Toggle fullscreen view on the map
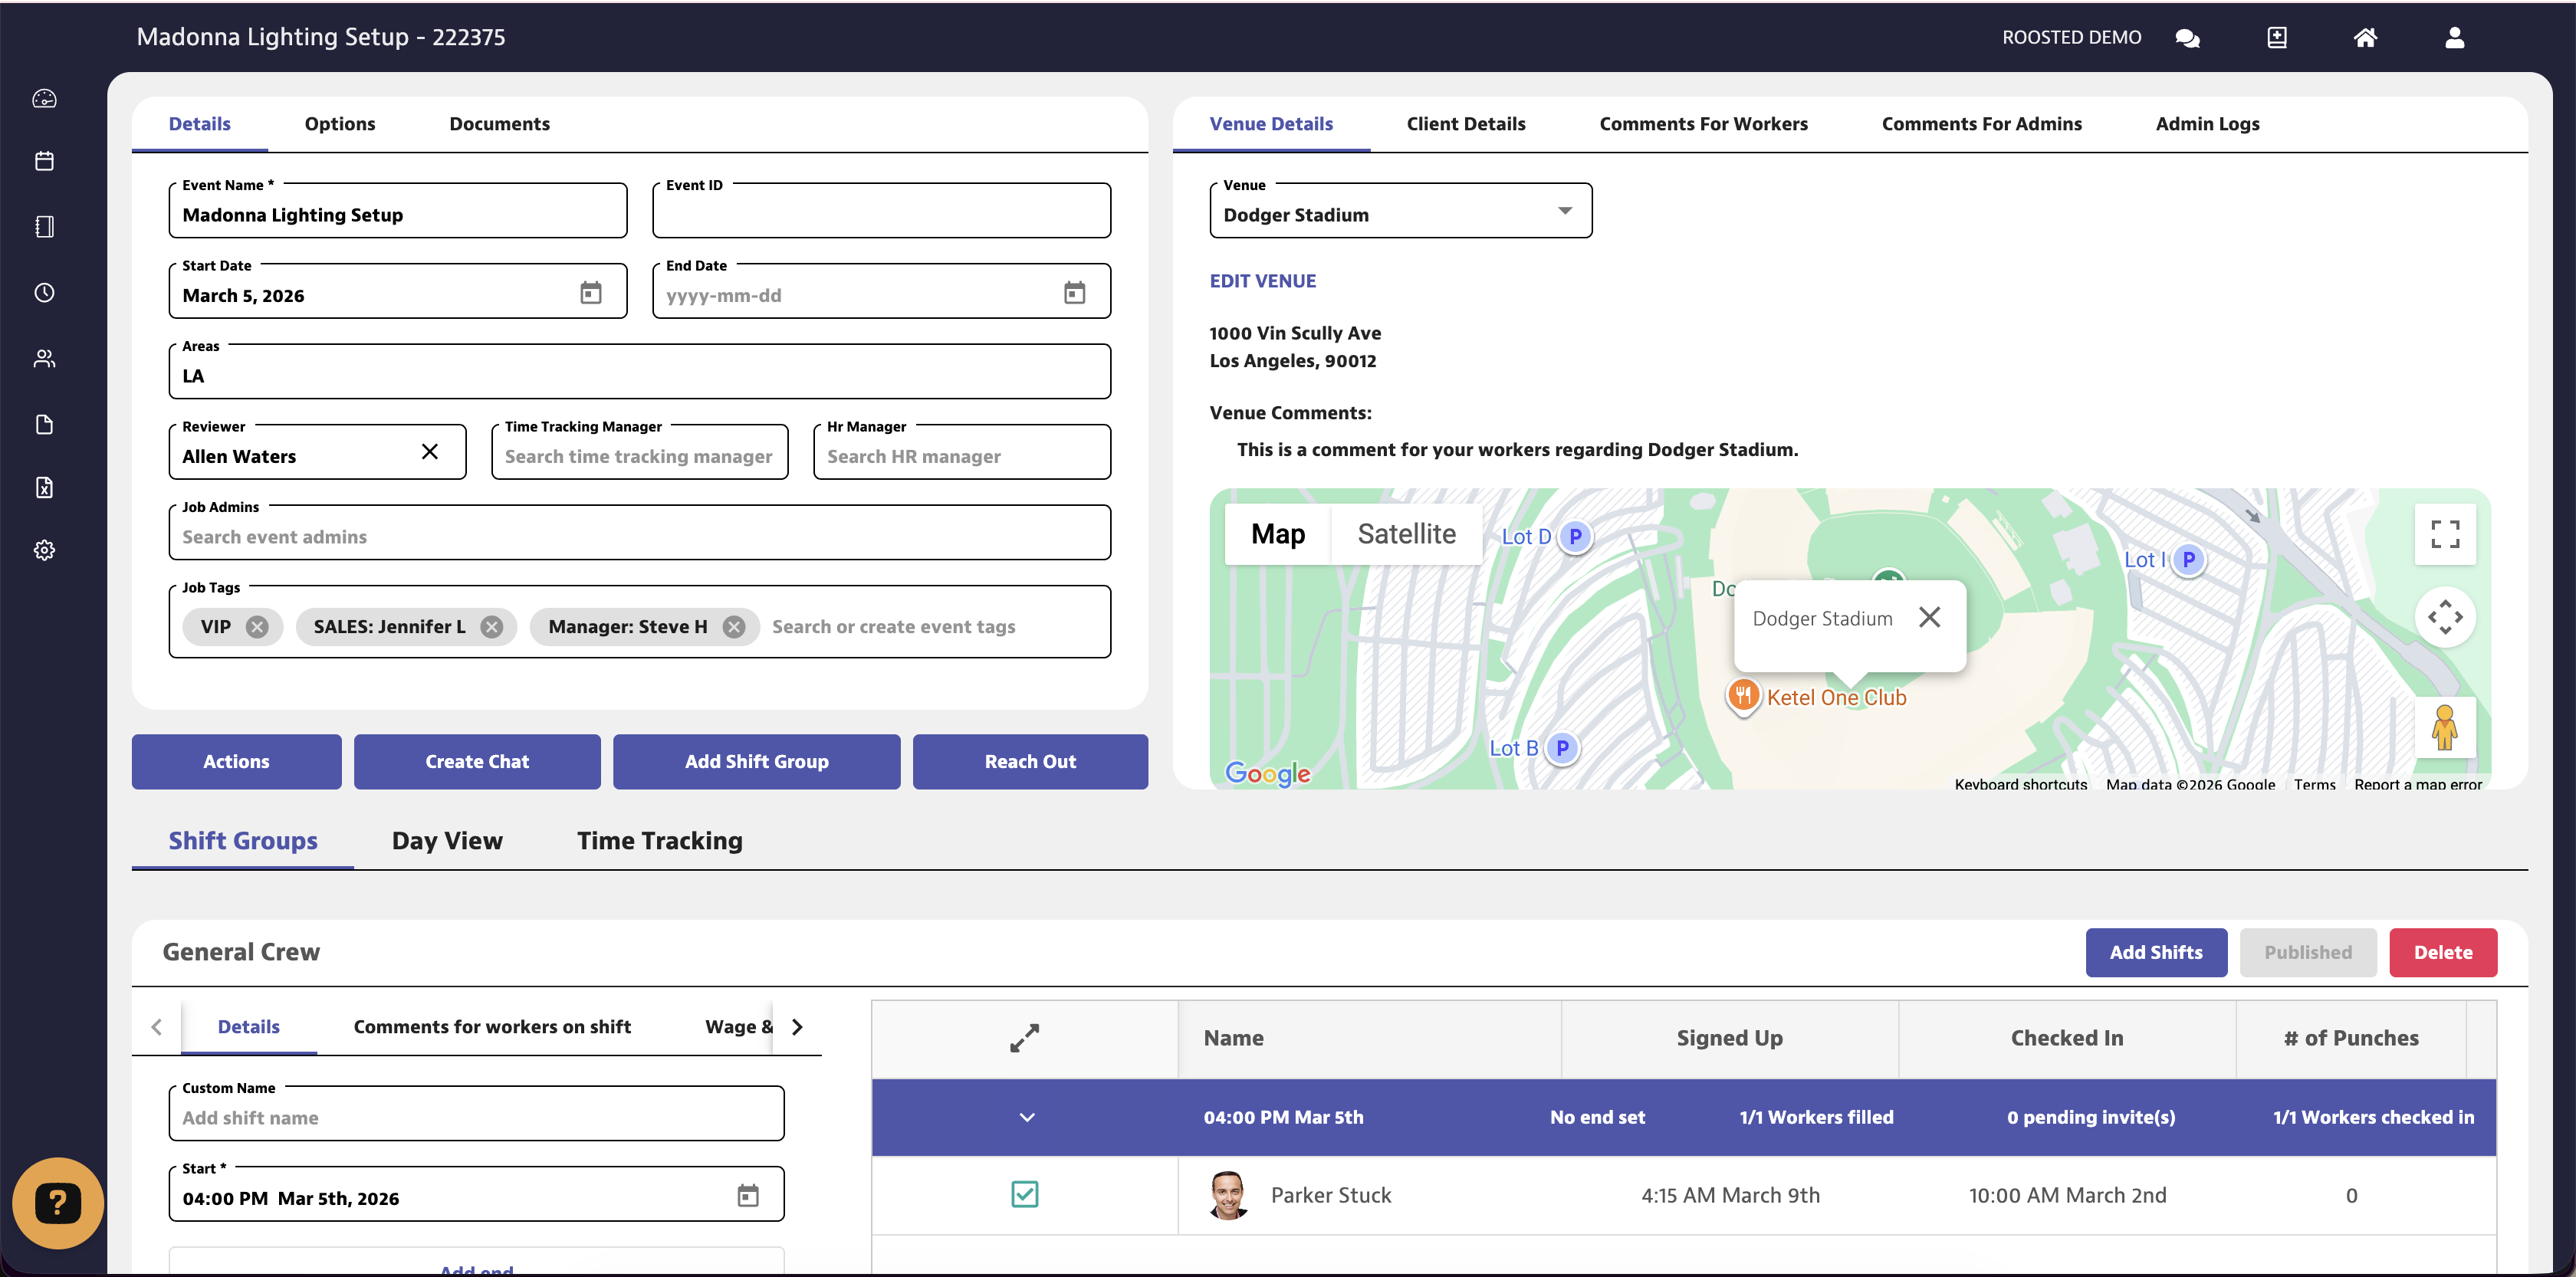This screenshot has width=2576, height=1277. coord(2444,534)
